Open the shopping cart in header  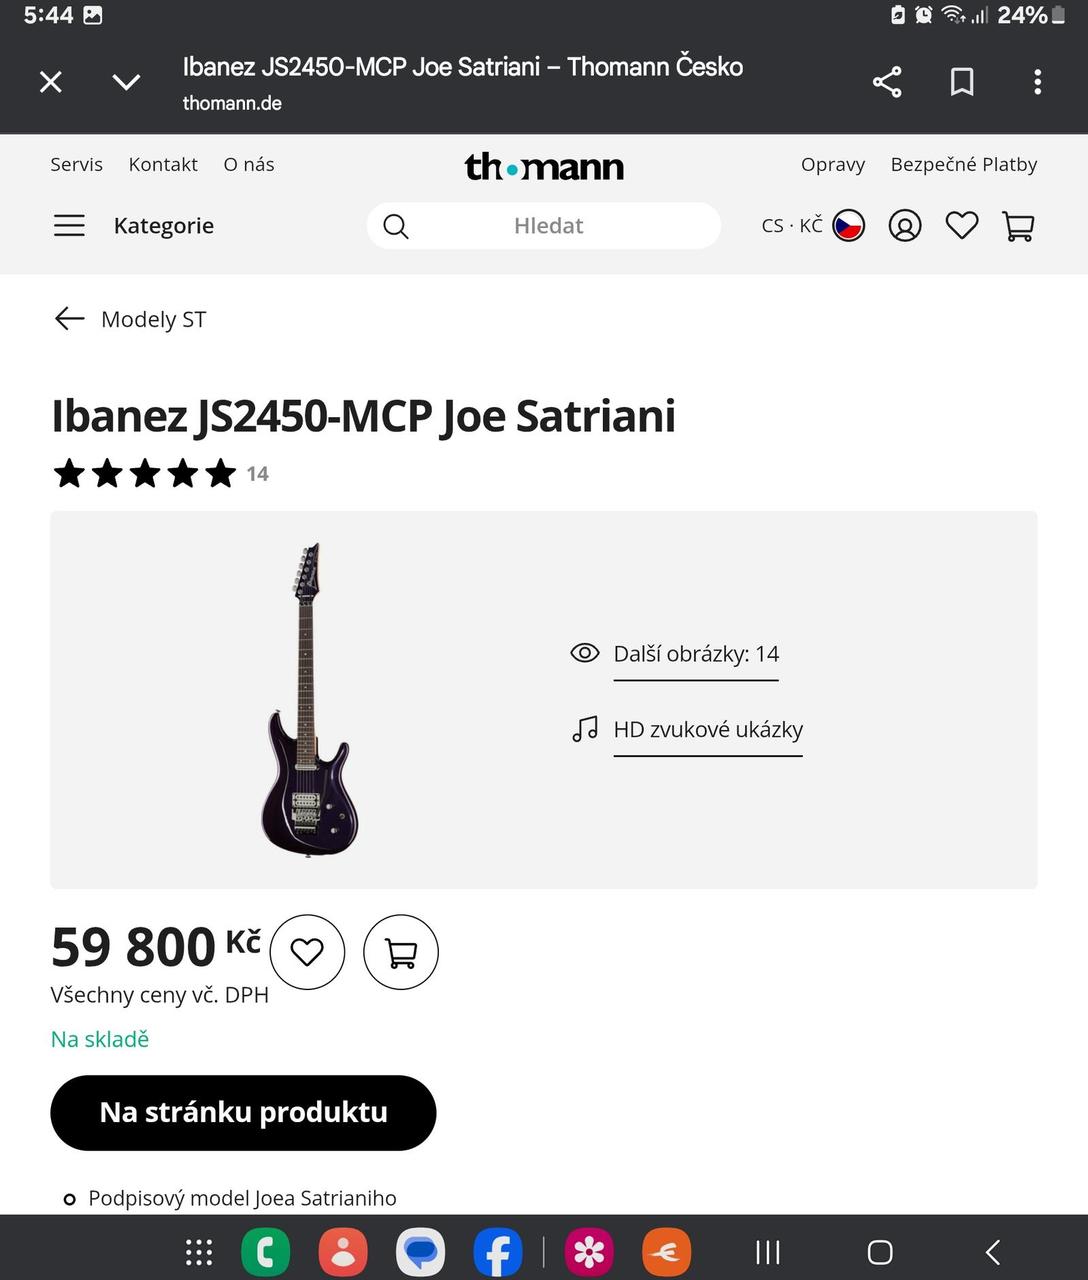pos(1018,226)
